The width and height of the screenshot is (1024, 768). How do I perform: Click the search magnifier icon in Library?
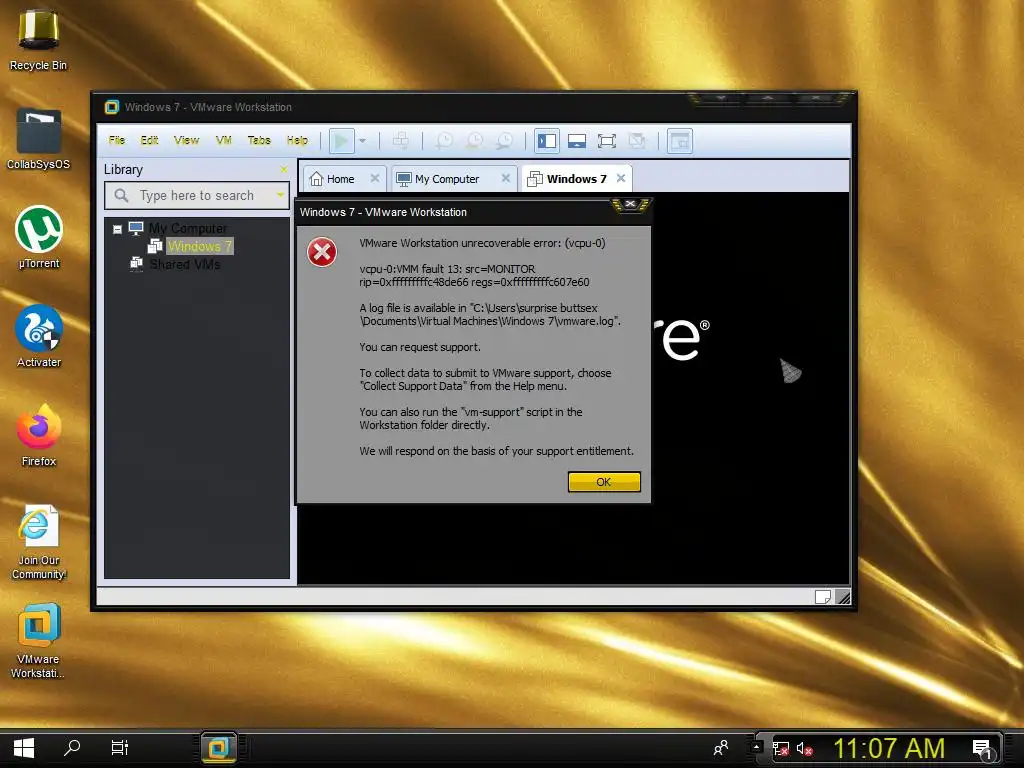pyautogui.click(x=121, y=195)
